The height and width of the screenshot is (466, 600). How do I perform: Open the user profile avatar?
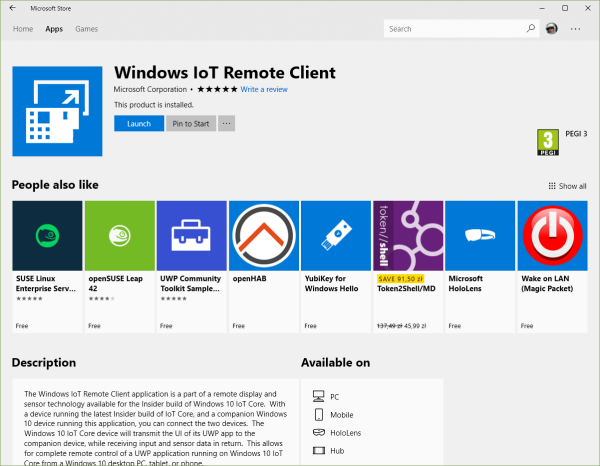coord(553,29)
